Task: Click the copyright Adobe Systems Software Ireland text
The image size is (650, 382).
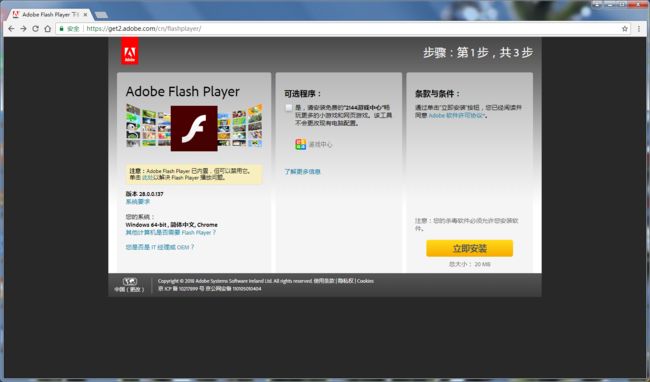Action: [x=235, y=281]
